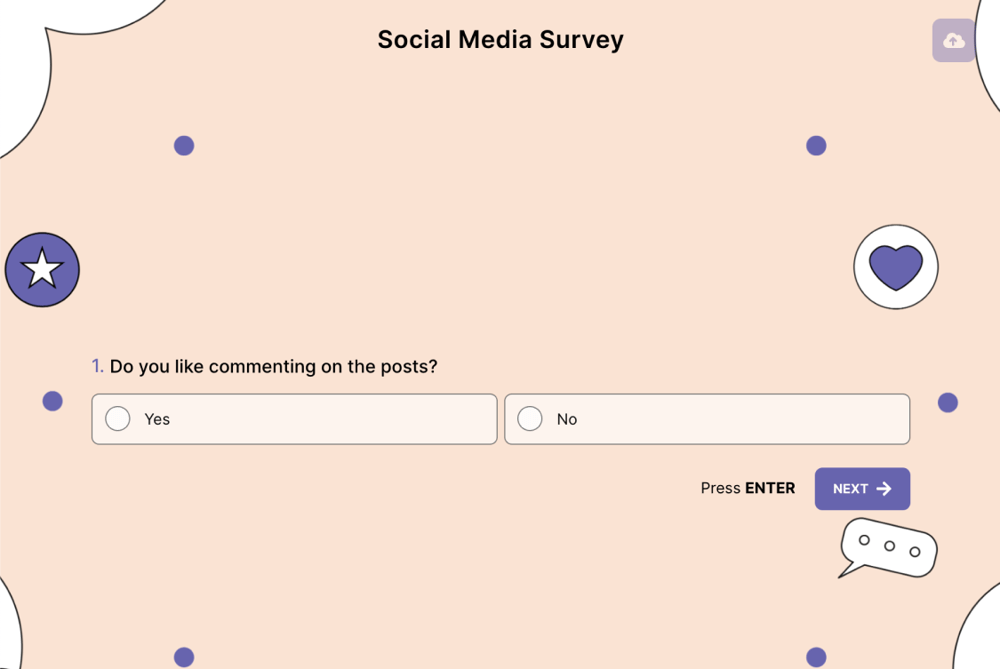
Task: Click the arrow icon inside the NEXT button
Action: tap(884, 489)
